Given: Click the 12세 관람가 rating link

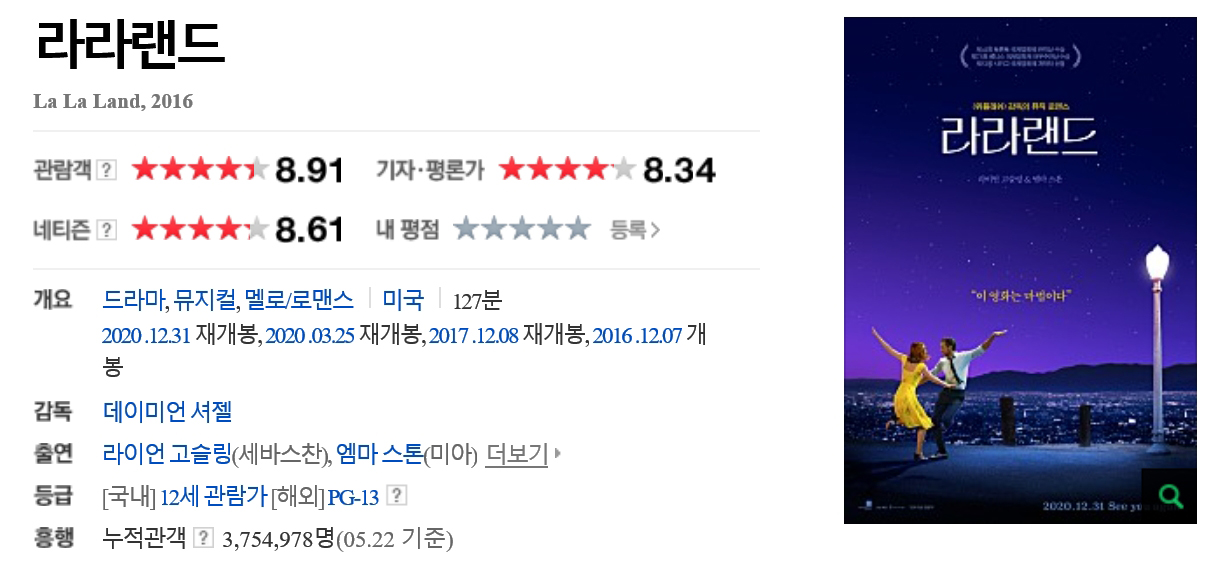Looking at the screenshot, I should click(213, 496).
